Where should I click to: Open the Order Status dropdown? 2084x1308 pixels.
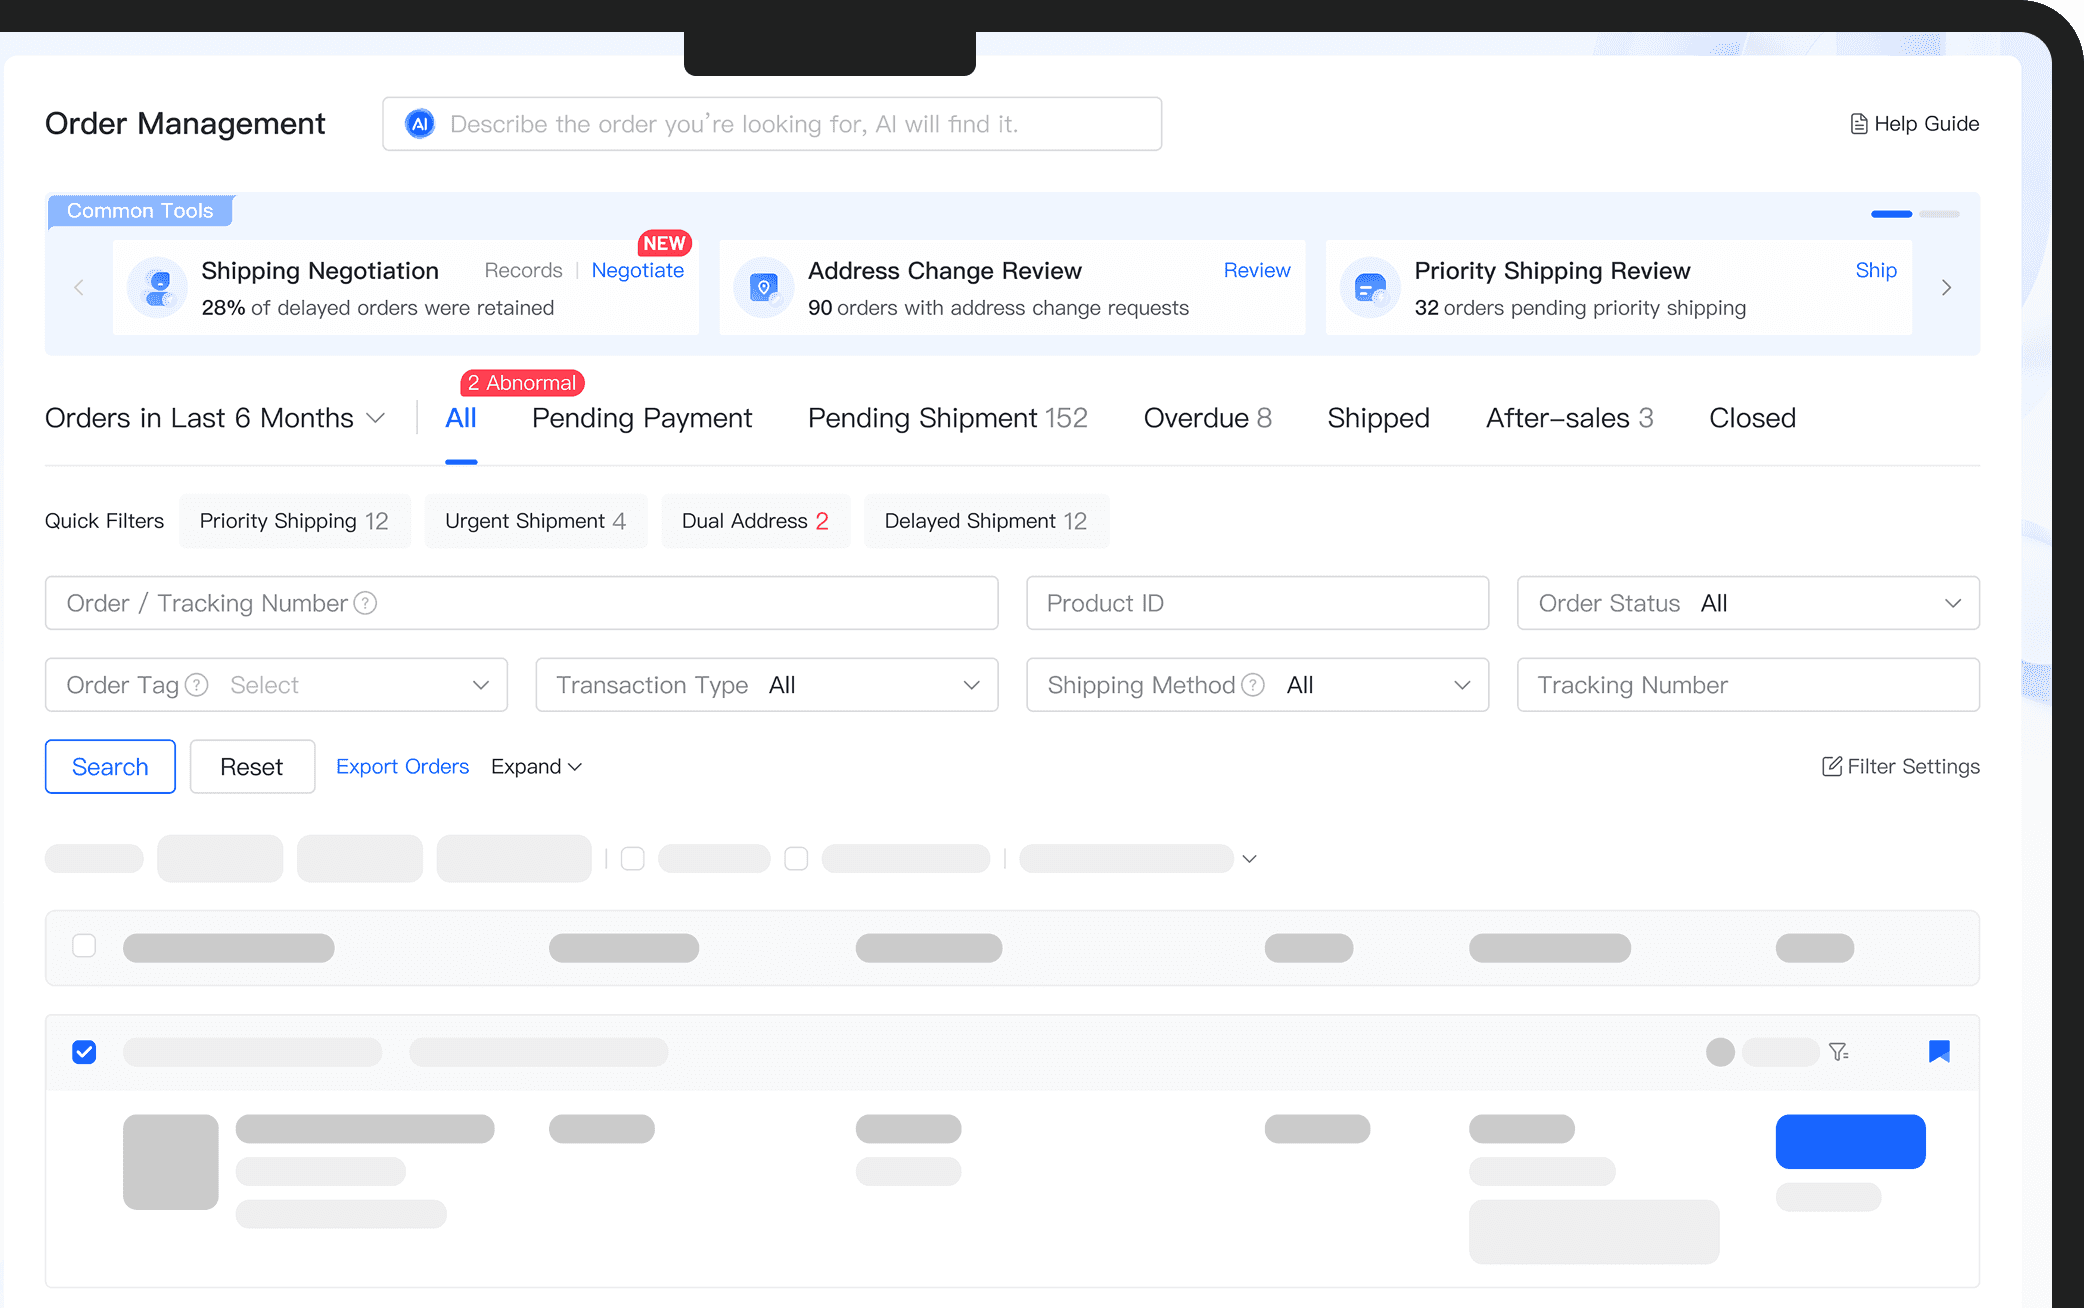click(x=1748, y=603)
